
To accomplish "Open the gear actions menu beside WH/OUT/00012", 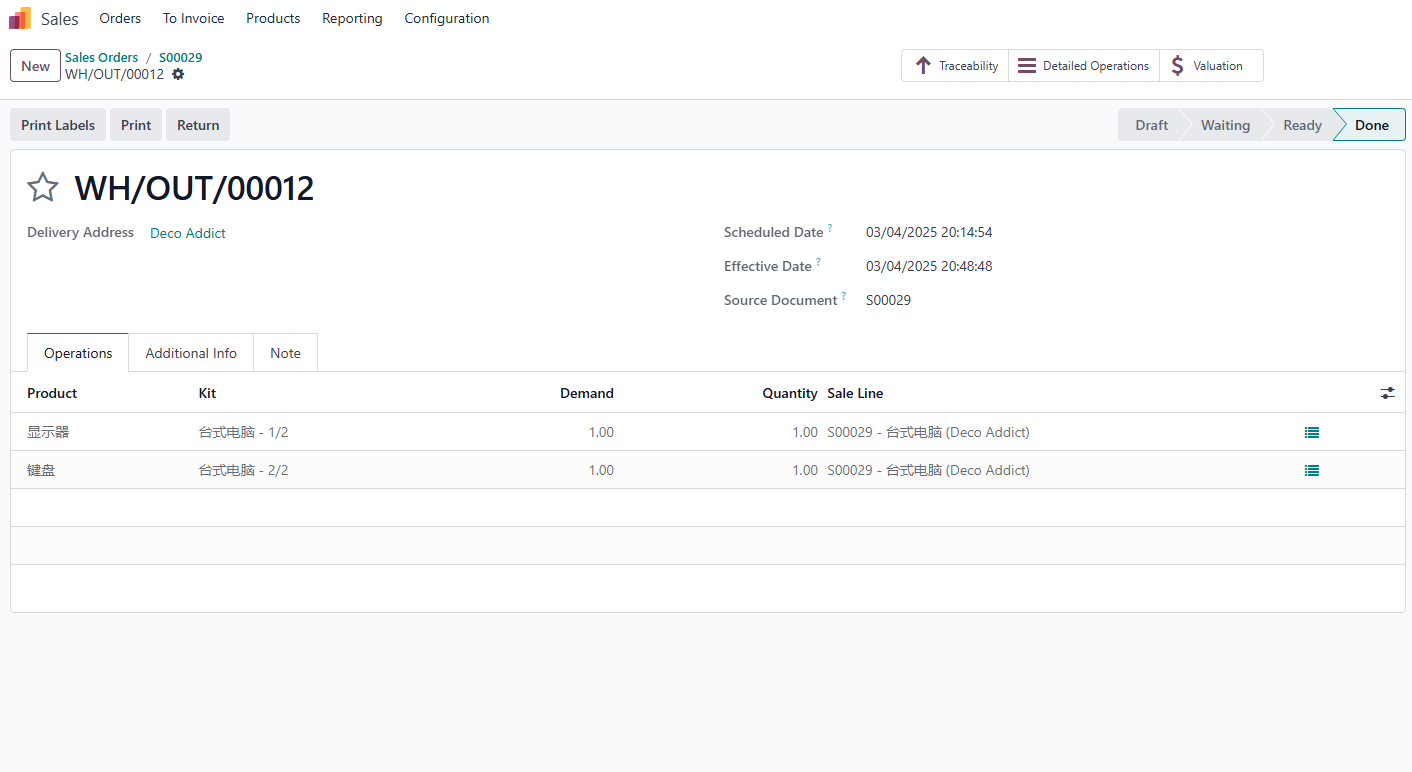I will point(178,74).
